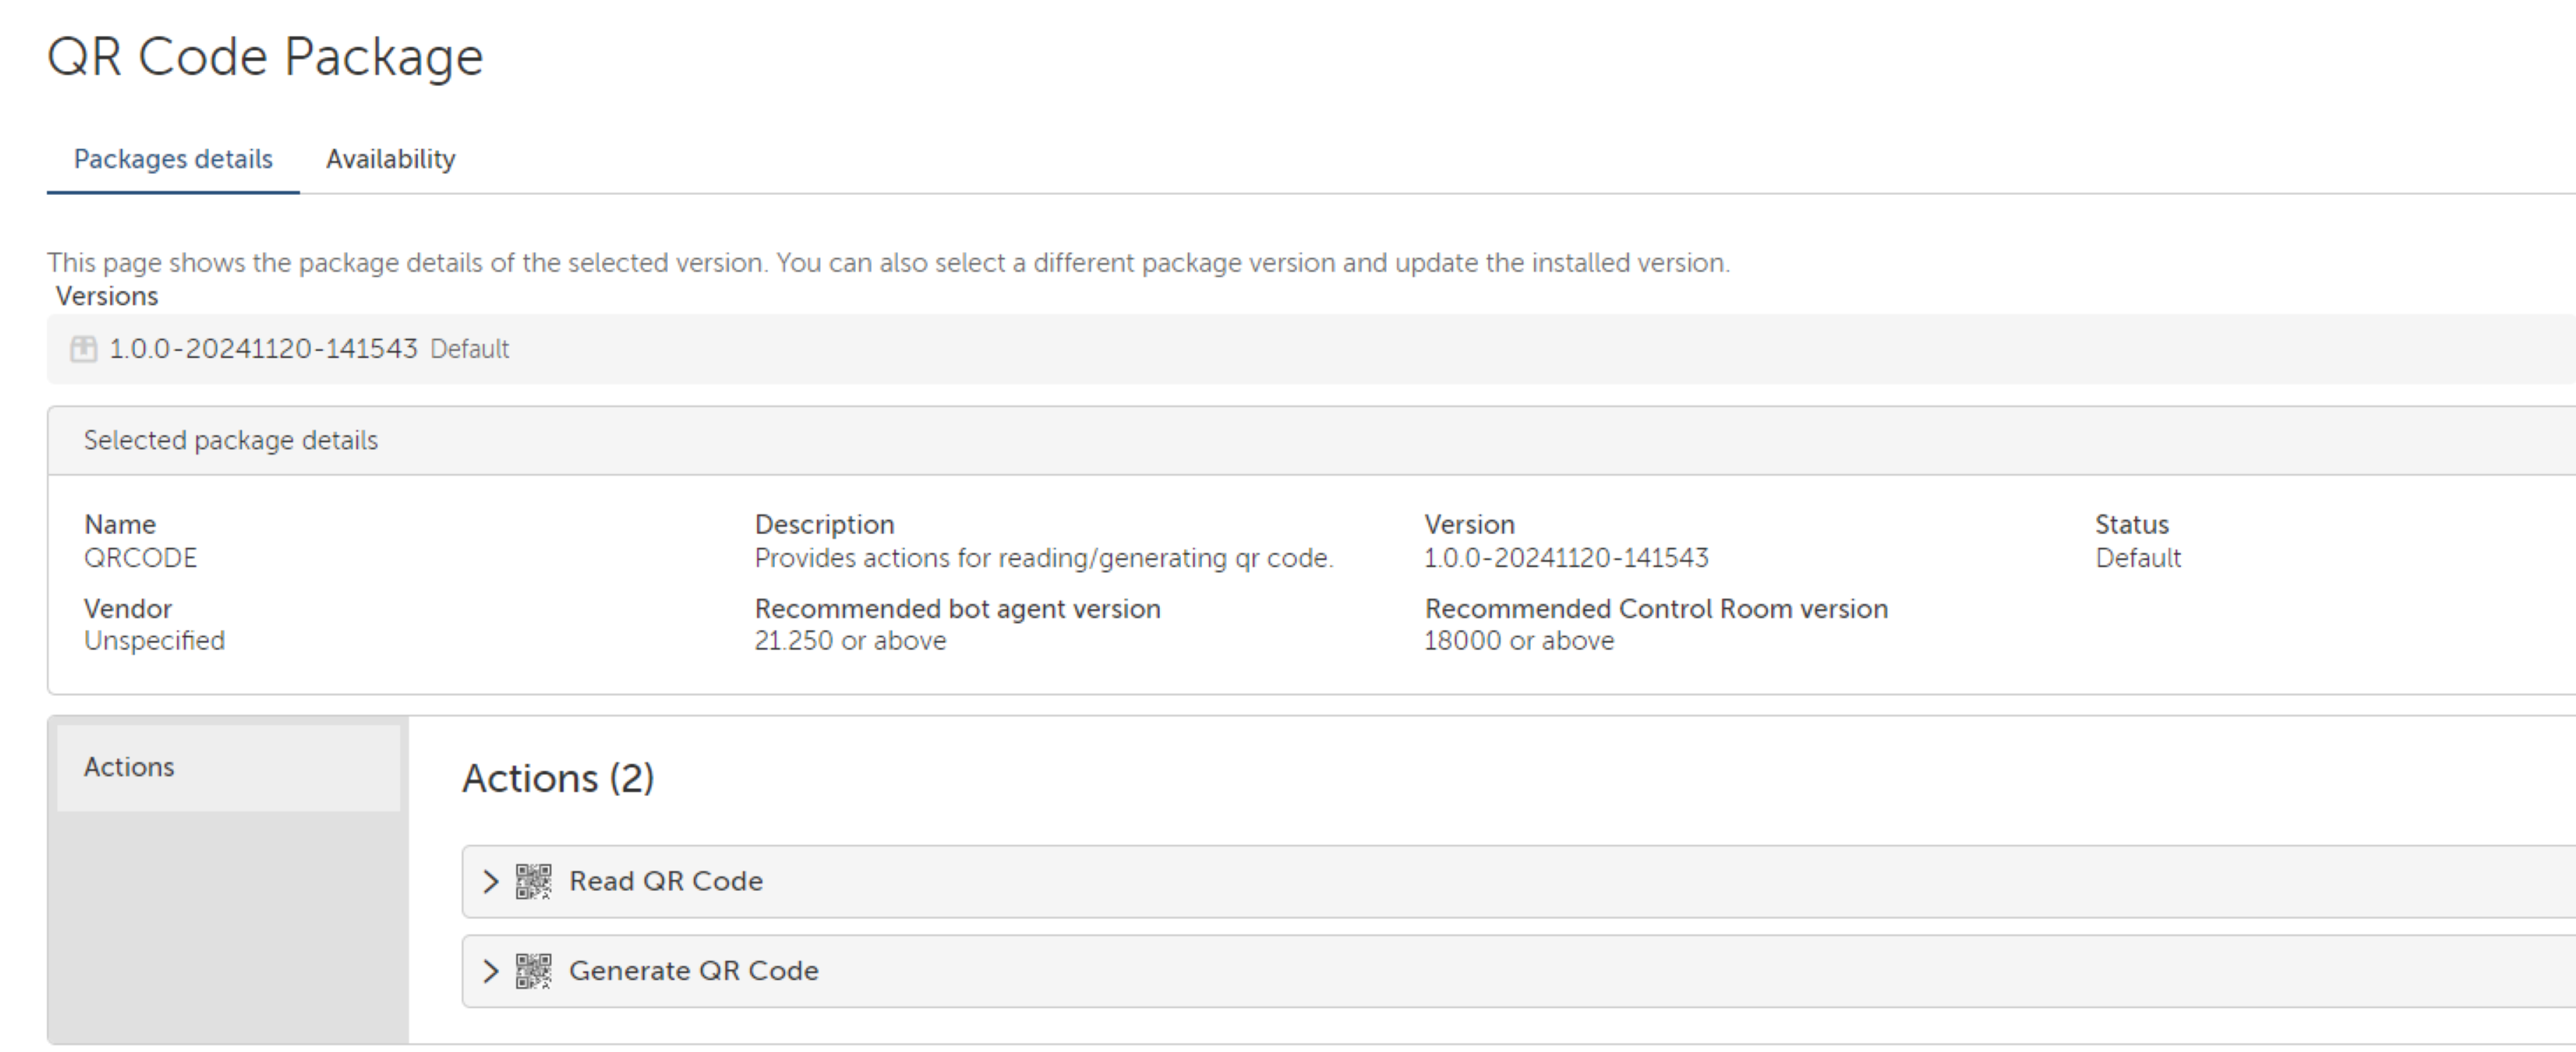This screenshot has width=2576, height=1052.
Task: Click the QR Code Package page title
Action: (x=265, y=57)
